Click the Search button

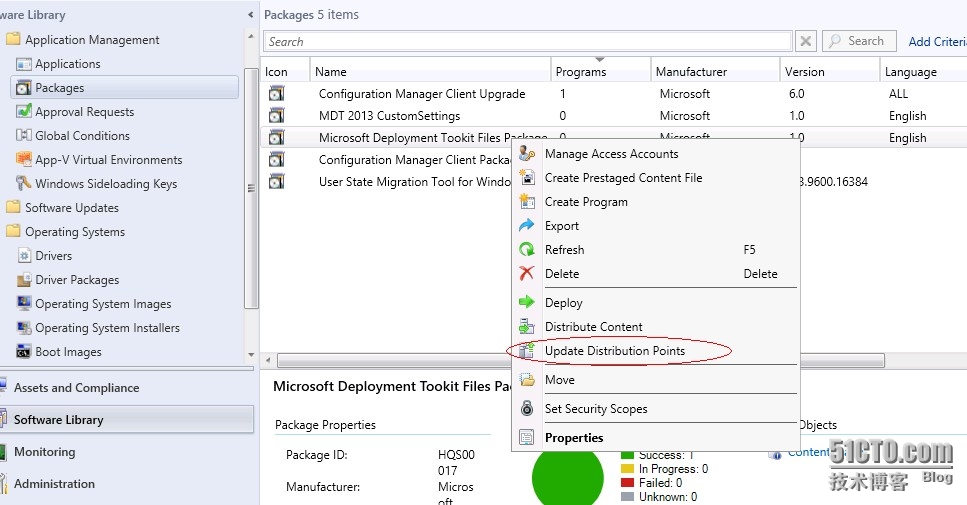point(859,41)
